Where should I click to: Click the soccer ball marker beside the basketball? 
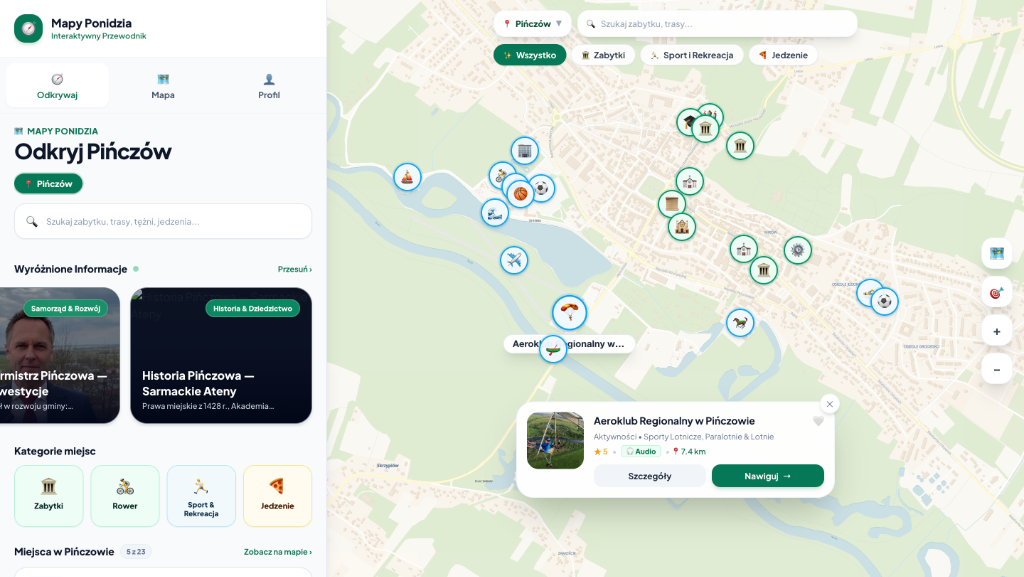click(x=541, y=189)
